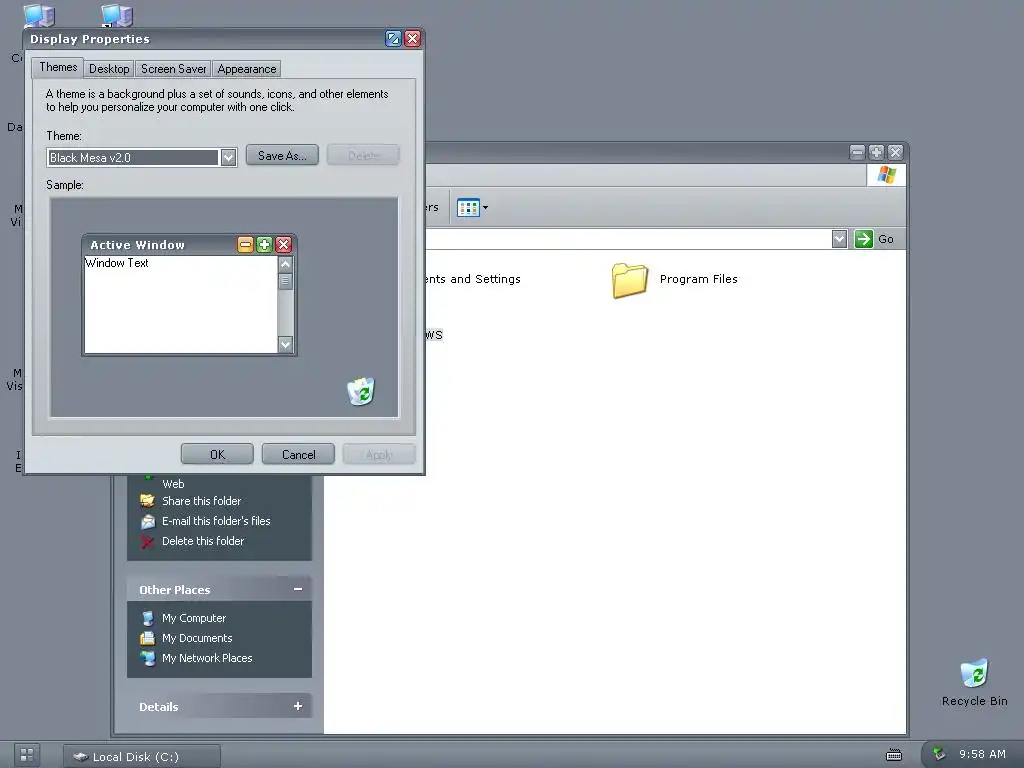The image size is (1024, 768).
Task: Click the greyed Apply button
Action: click(x=379, y=455)
